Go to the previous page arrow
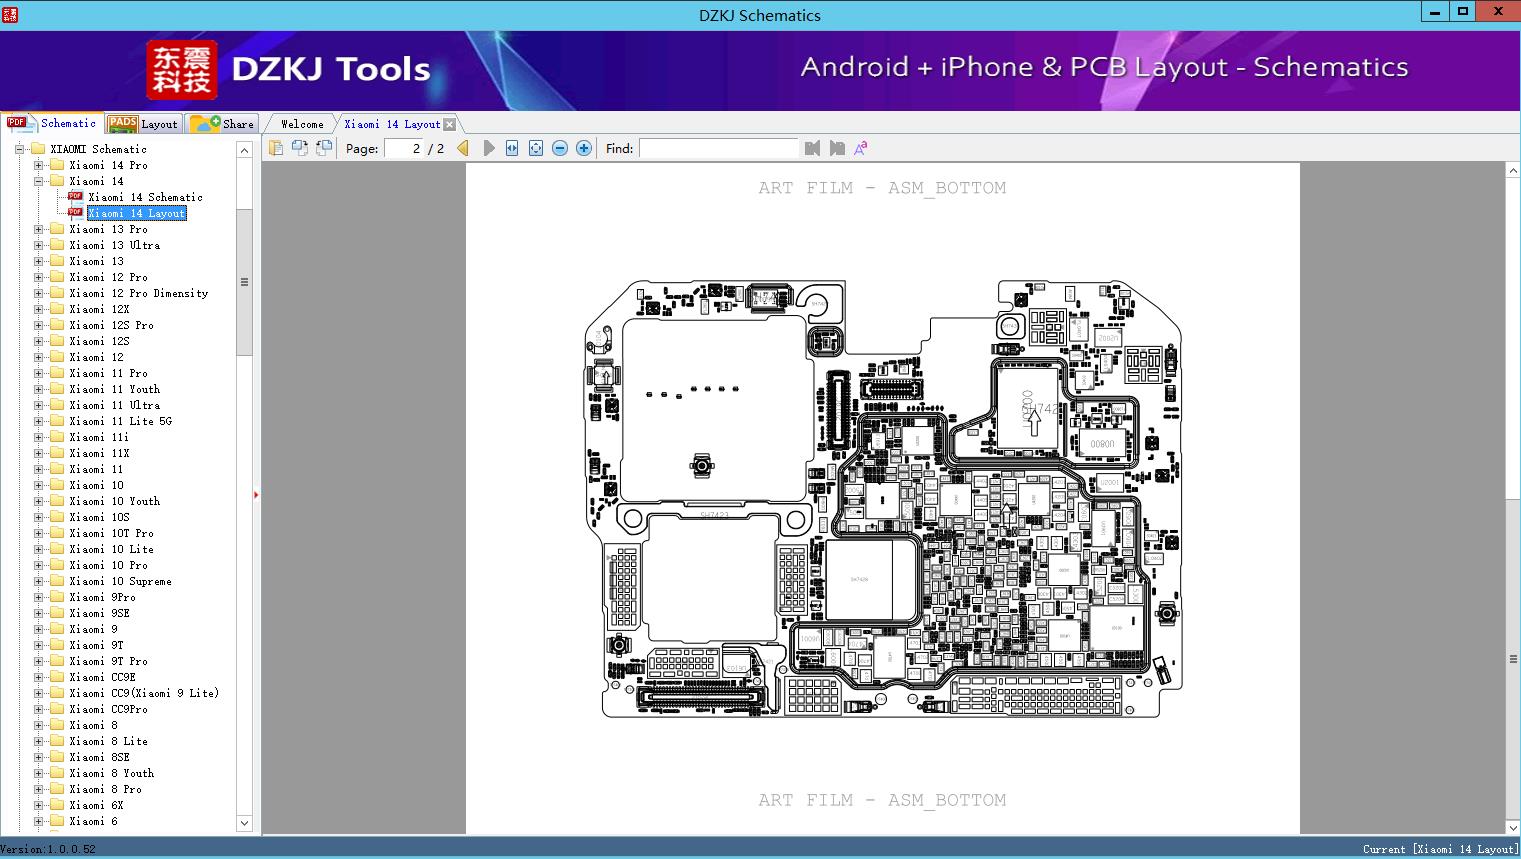 point(463,148)
